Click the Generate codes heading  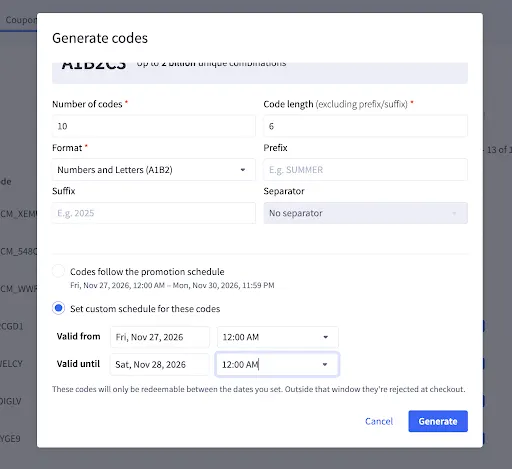click(100, 38)
